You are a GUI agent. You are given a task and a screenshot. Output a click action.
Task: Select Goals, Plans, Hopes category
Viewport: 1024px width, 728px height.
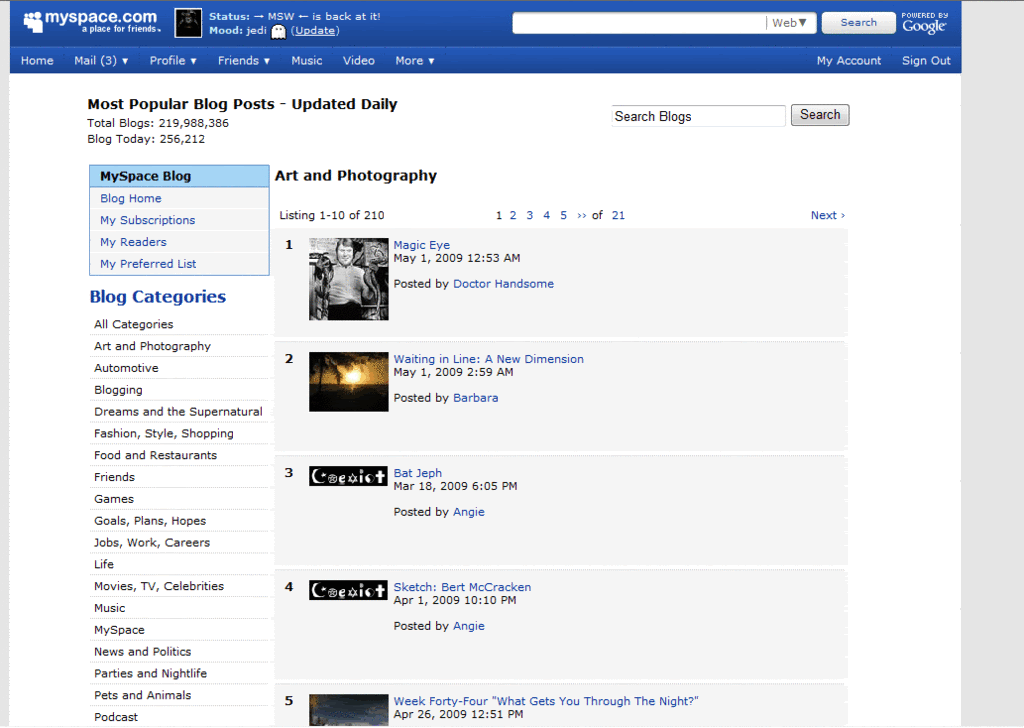[150, 521]
